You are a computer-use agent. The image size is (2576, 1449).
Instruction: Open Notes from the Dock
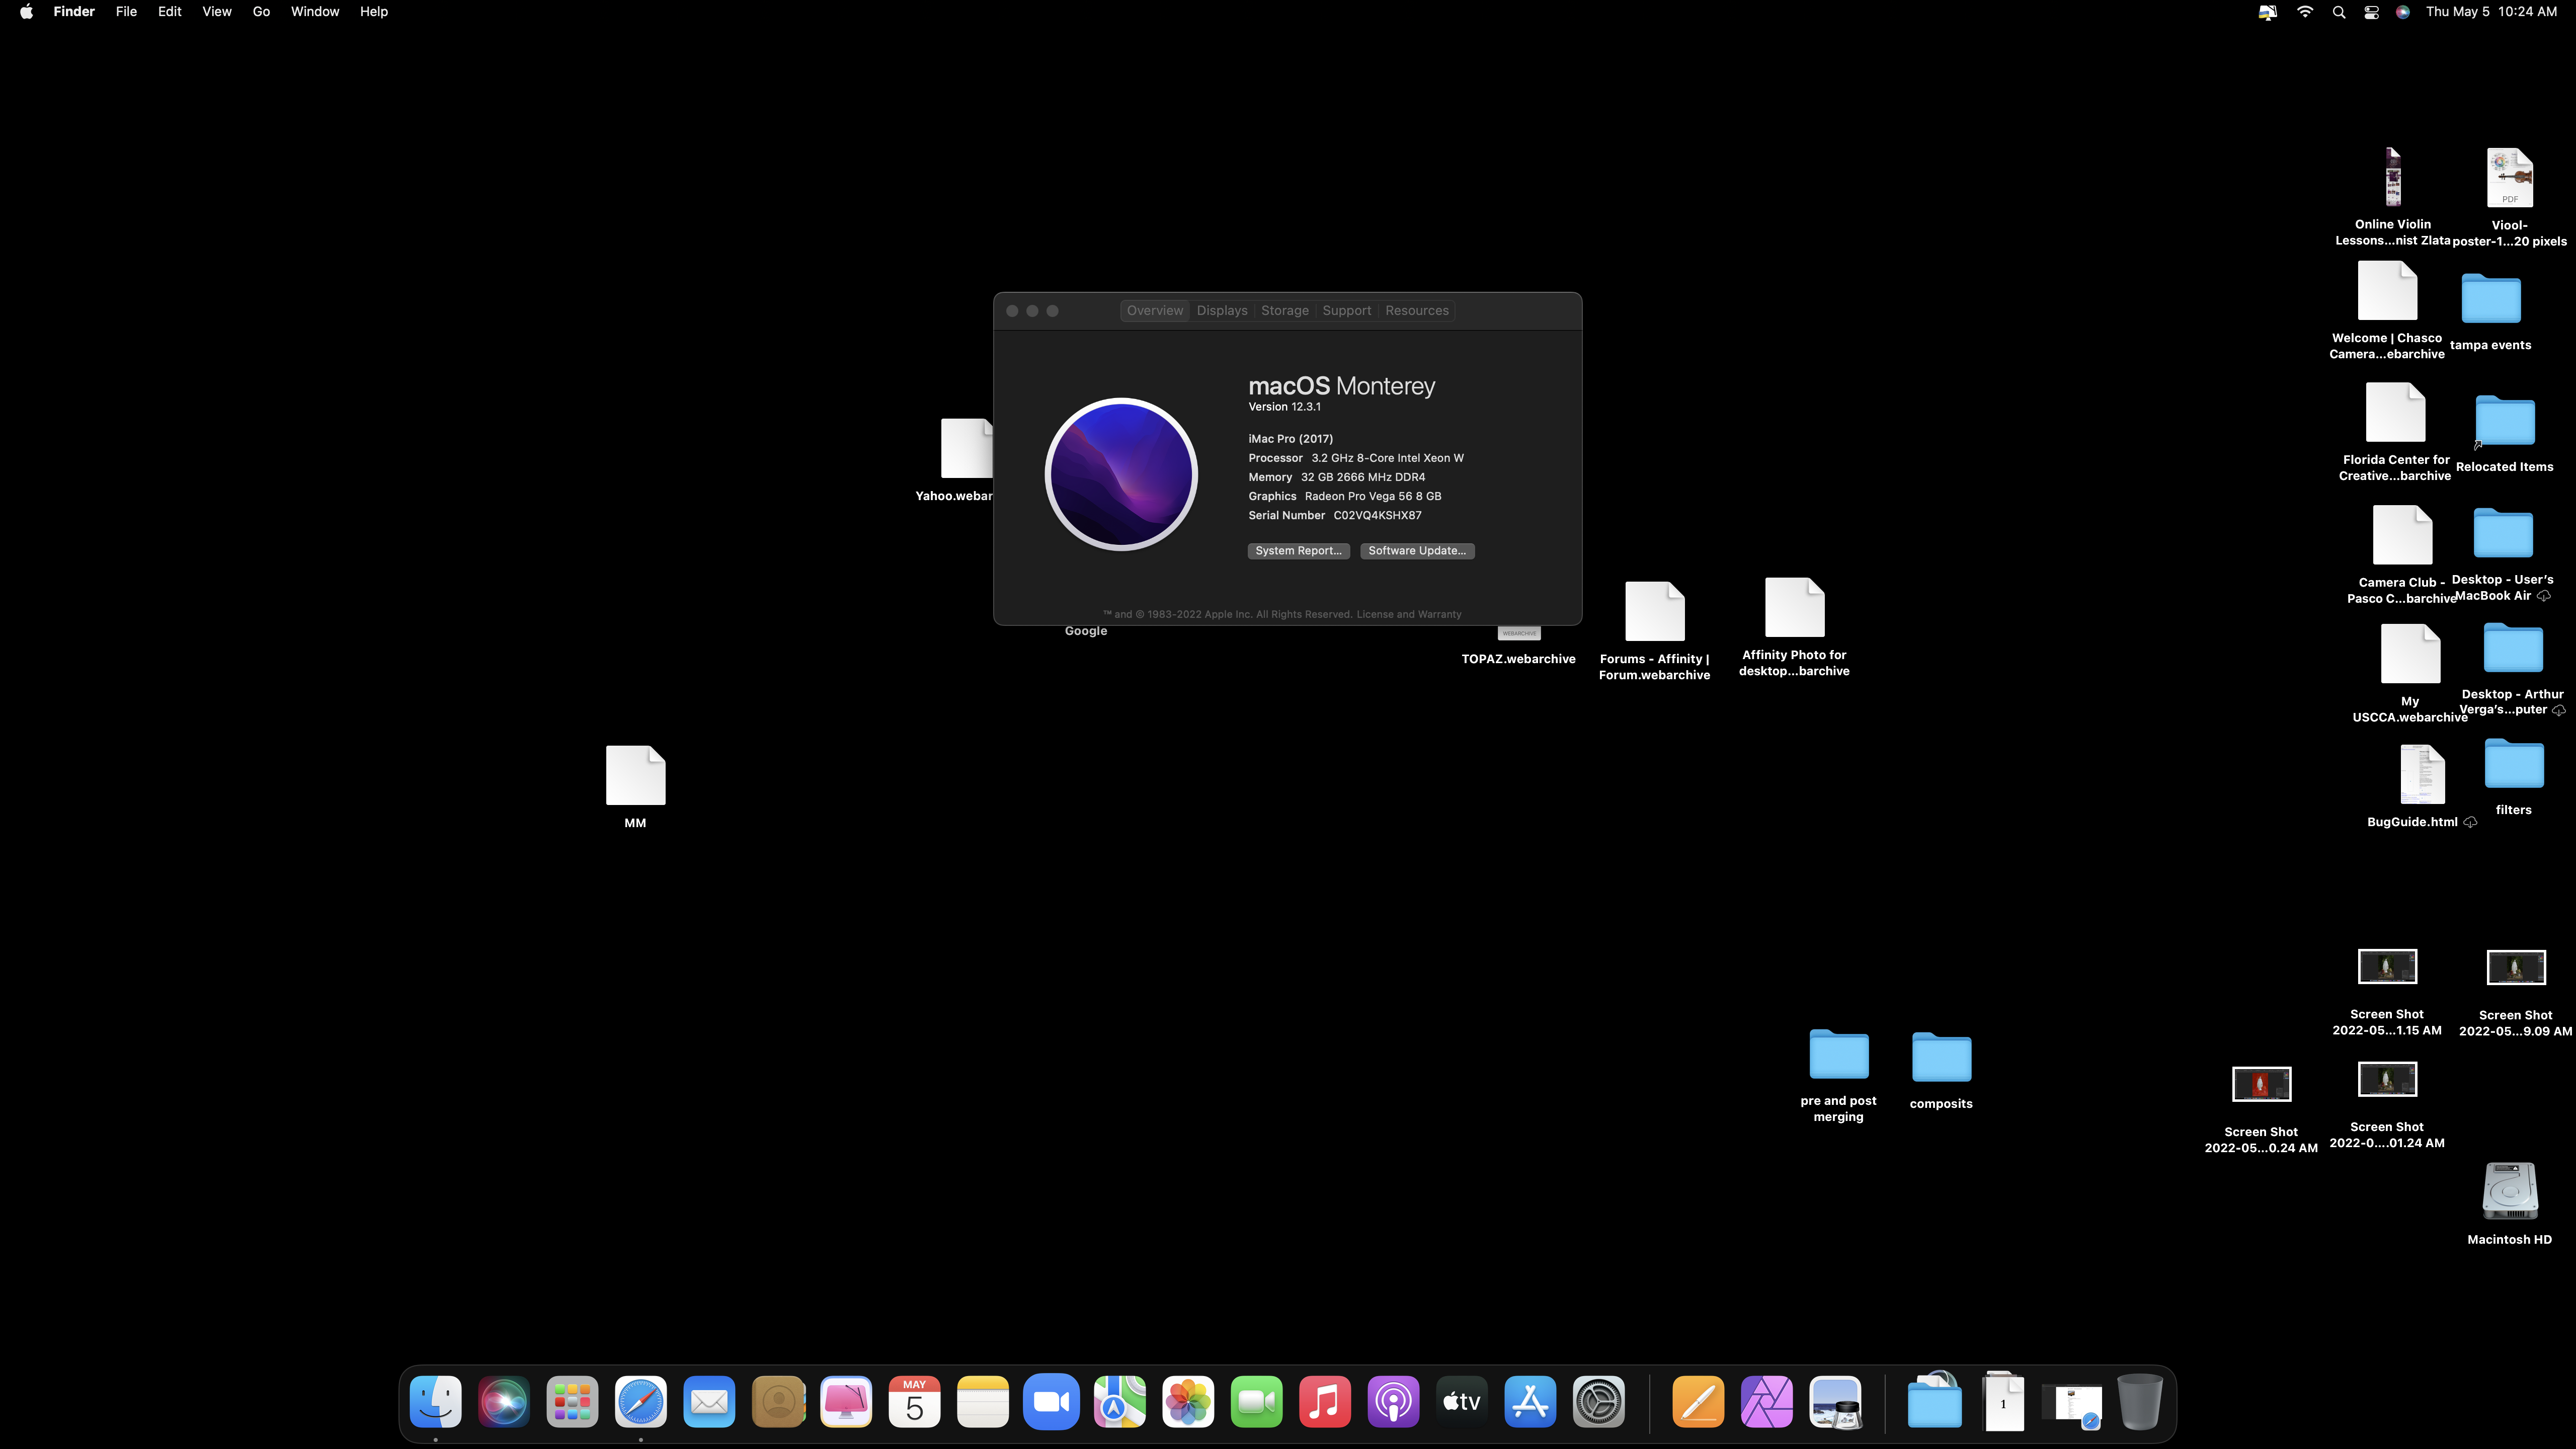[983, 1402]
